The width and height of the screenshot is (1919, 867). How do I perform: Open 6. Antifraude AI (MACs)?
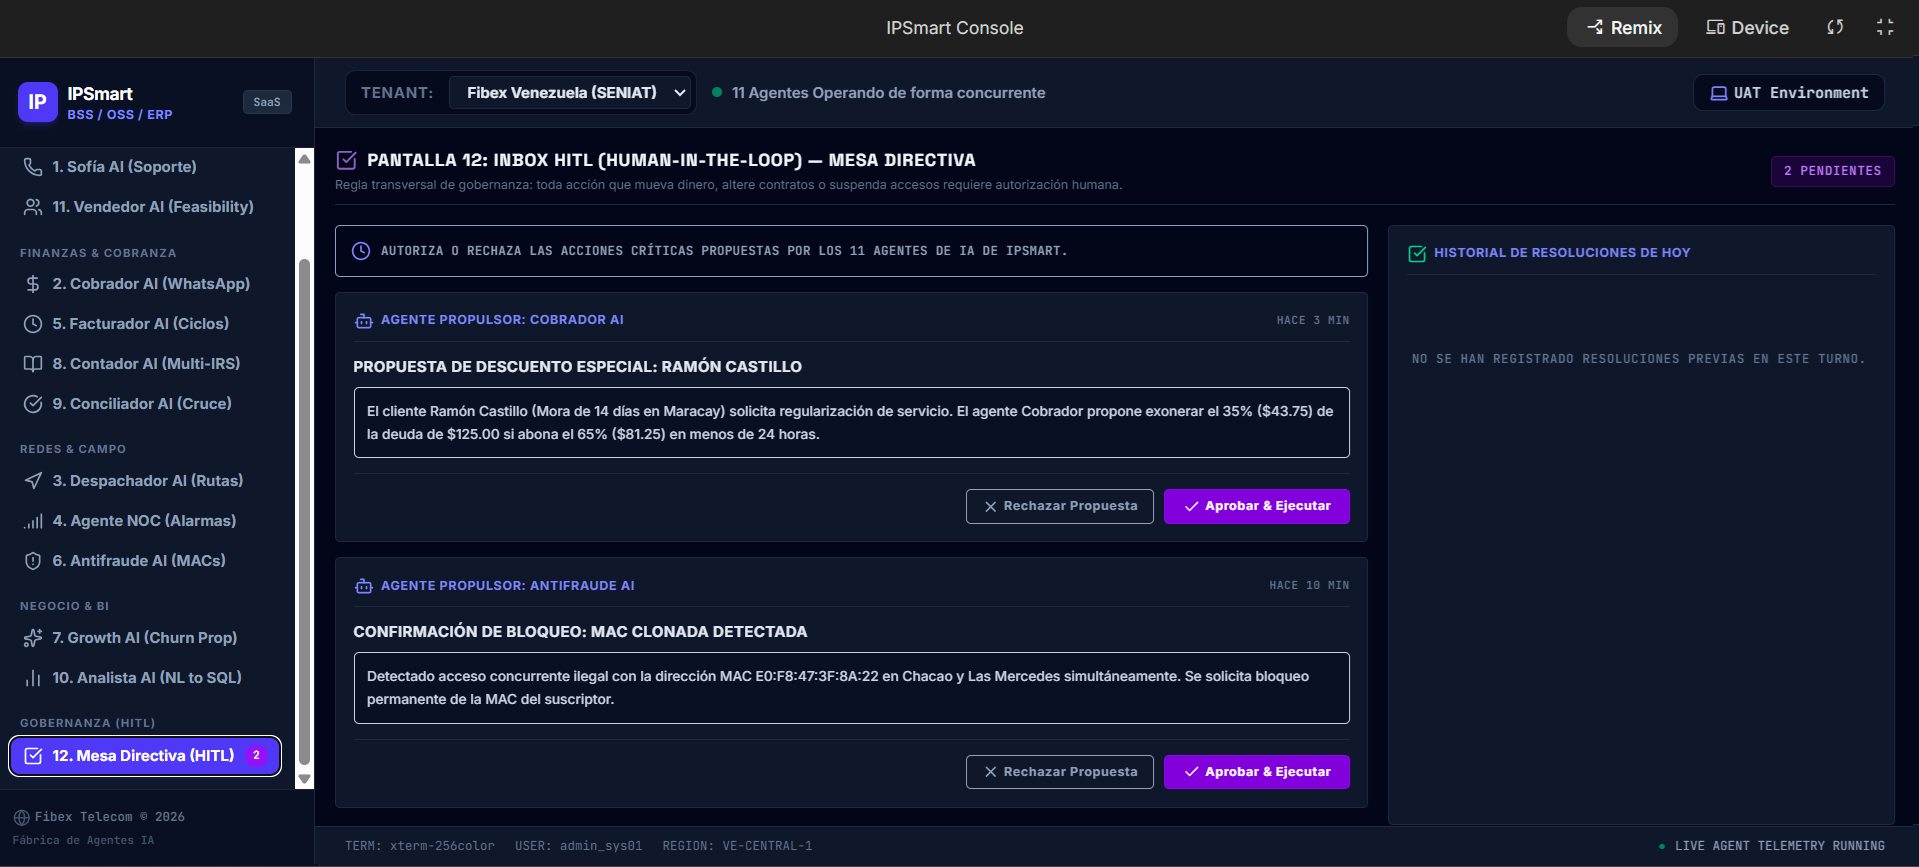148,561
